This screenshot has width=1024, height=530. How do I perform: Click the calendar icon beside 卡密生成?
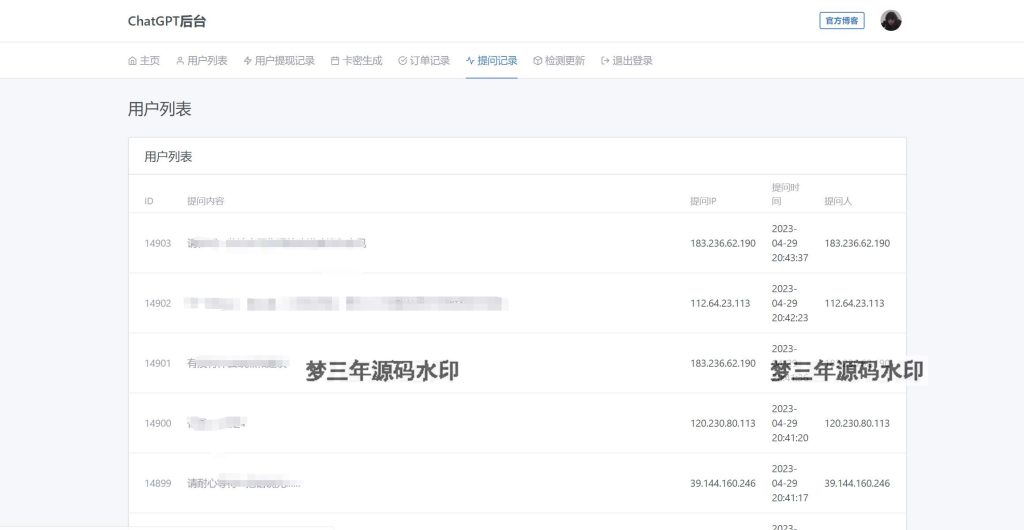(335, 61)
